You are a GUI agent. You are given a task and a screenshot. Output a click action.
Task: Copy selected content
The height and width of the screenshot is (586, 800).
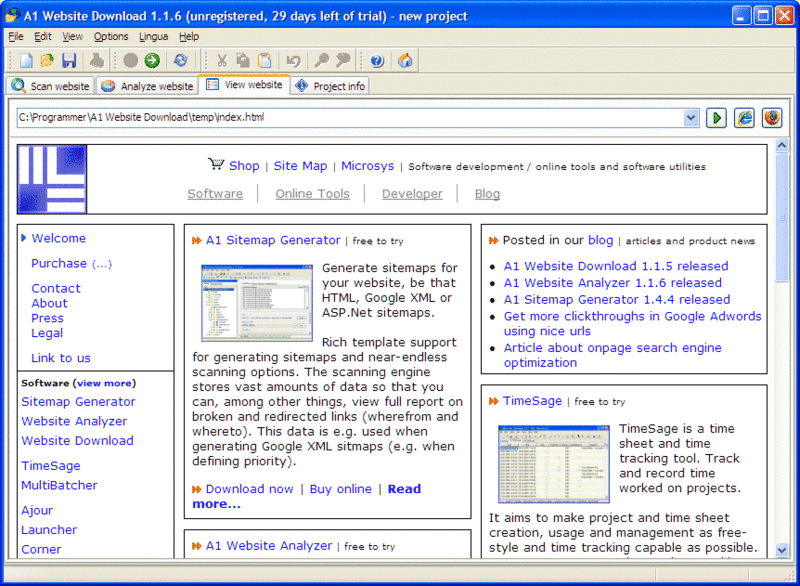click(243, 61)
